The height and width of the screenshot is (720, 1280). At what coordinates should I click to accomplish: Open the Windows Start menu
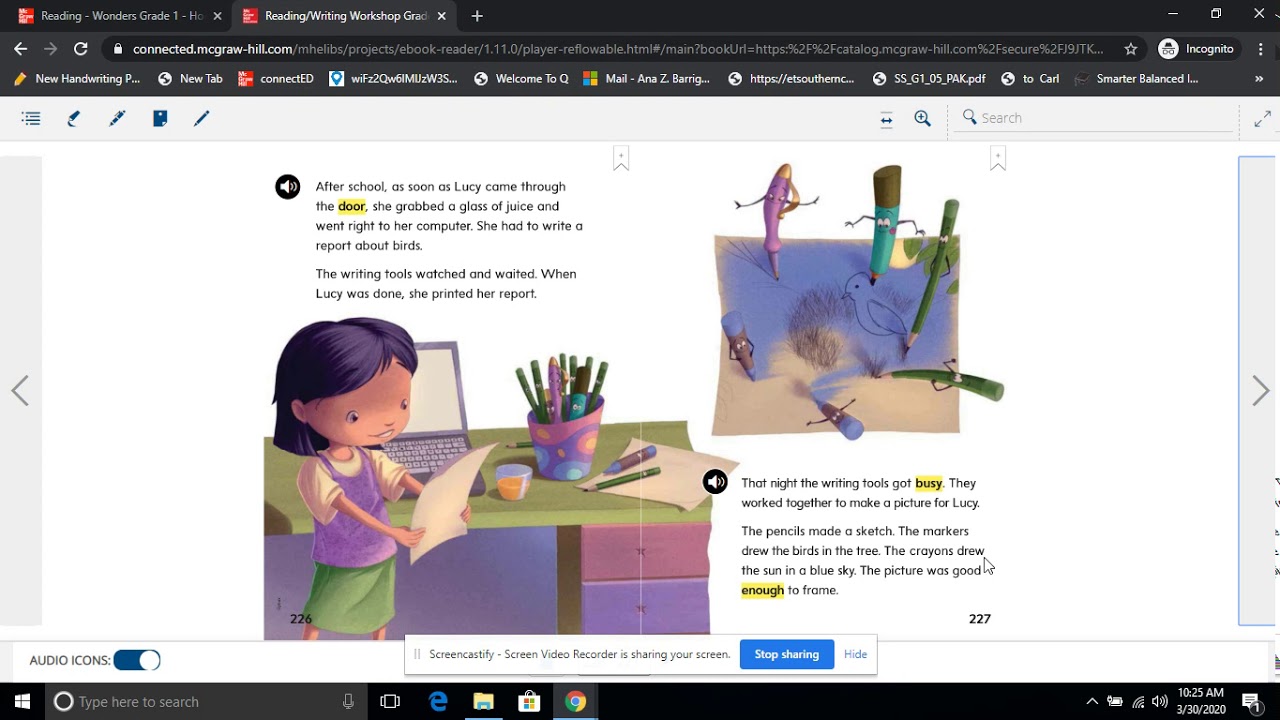pyautogui.click(x=22, y=702)
